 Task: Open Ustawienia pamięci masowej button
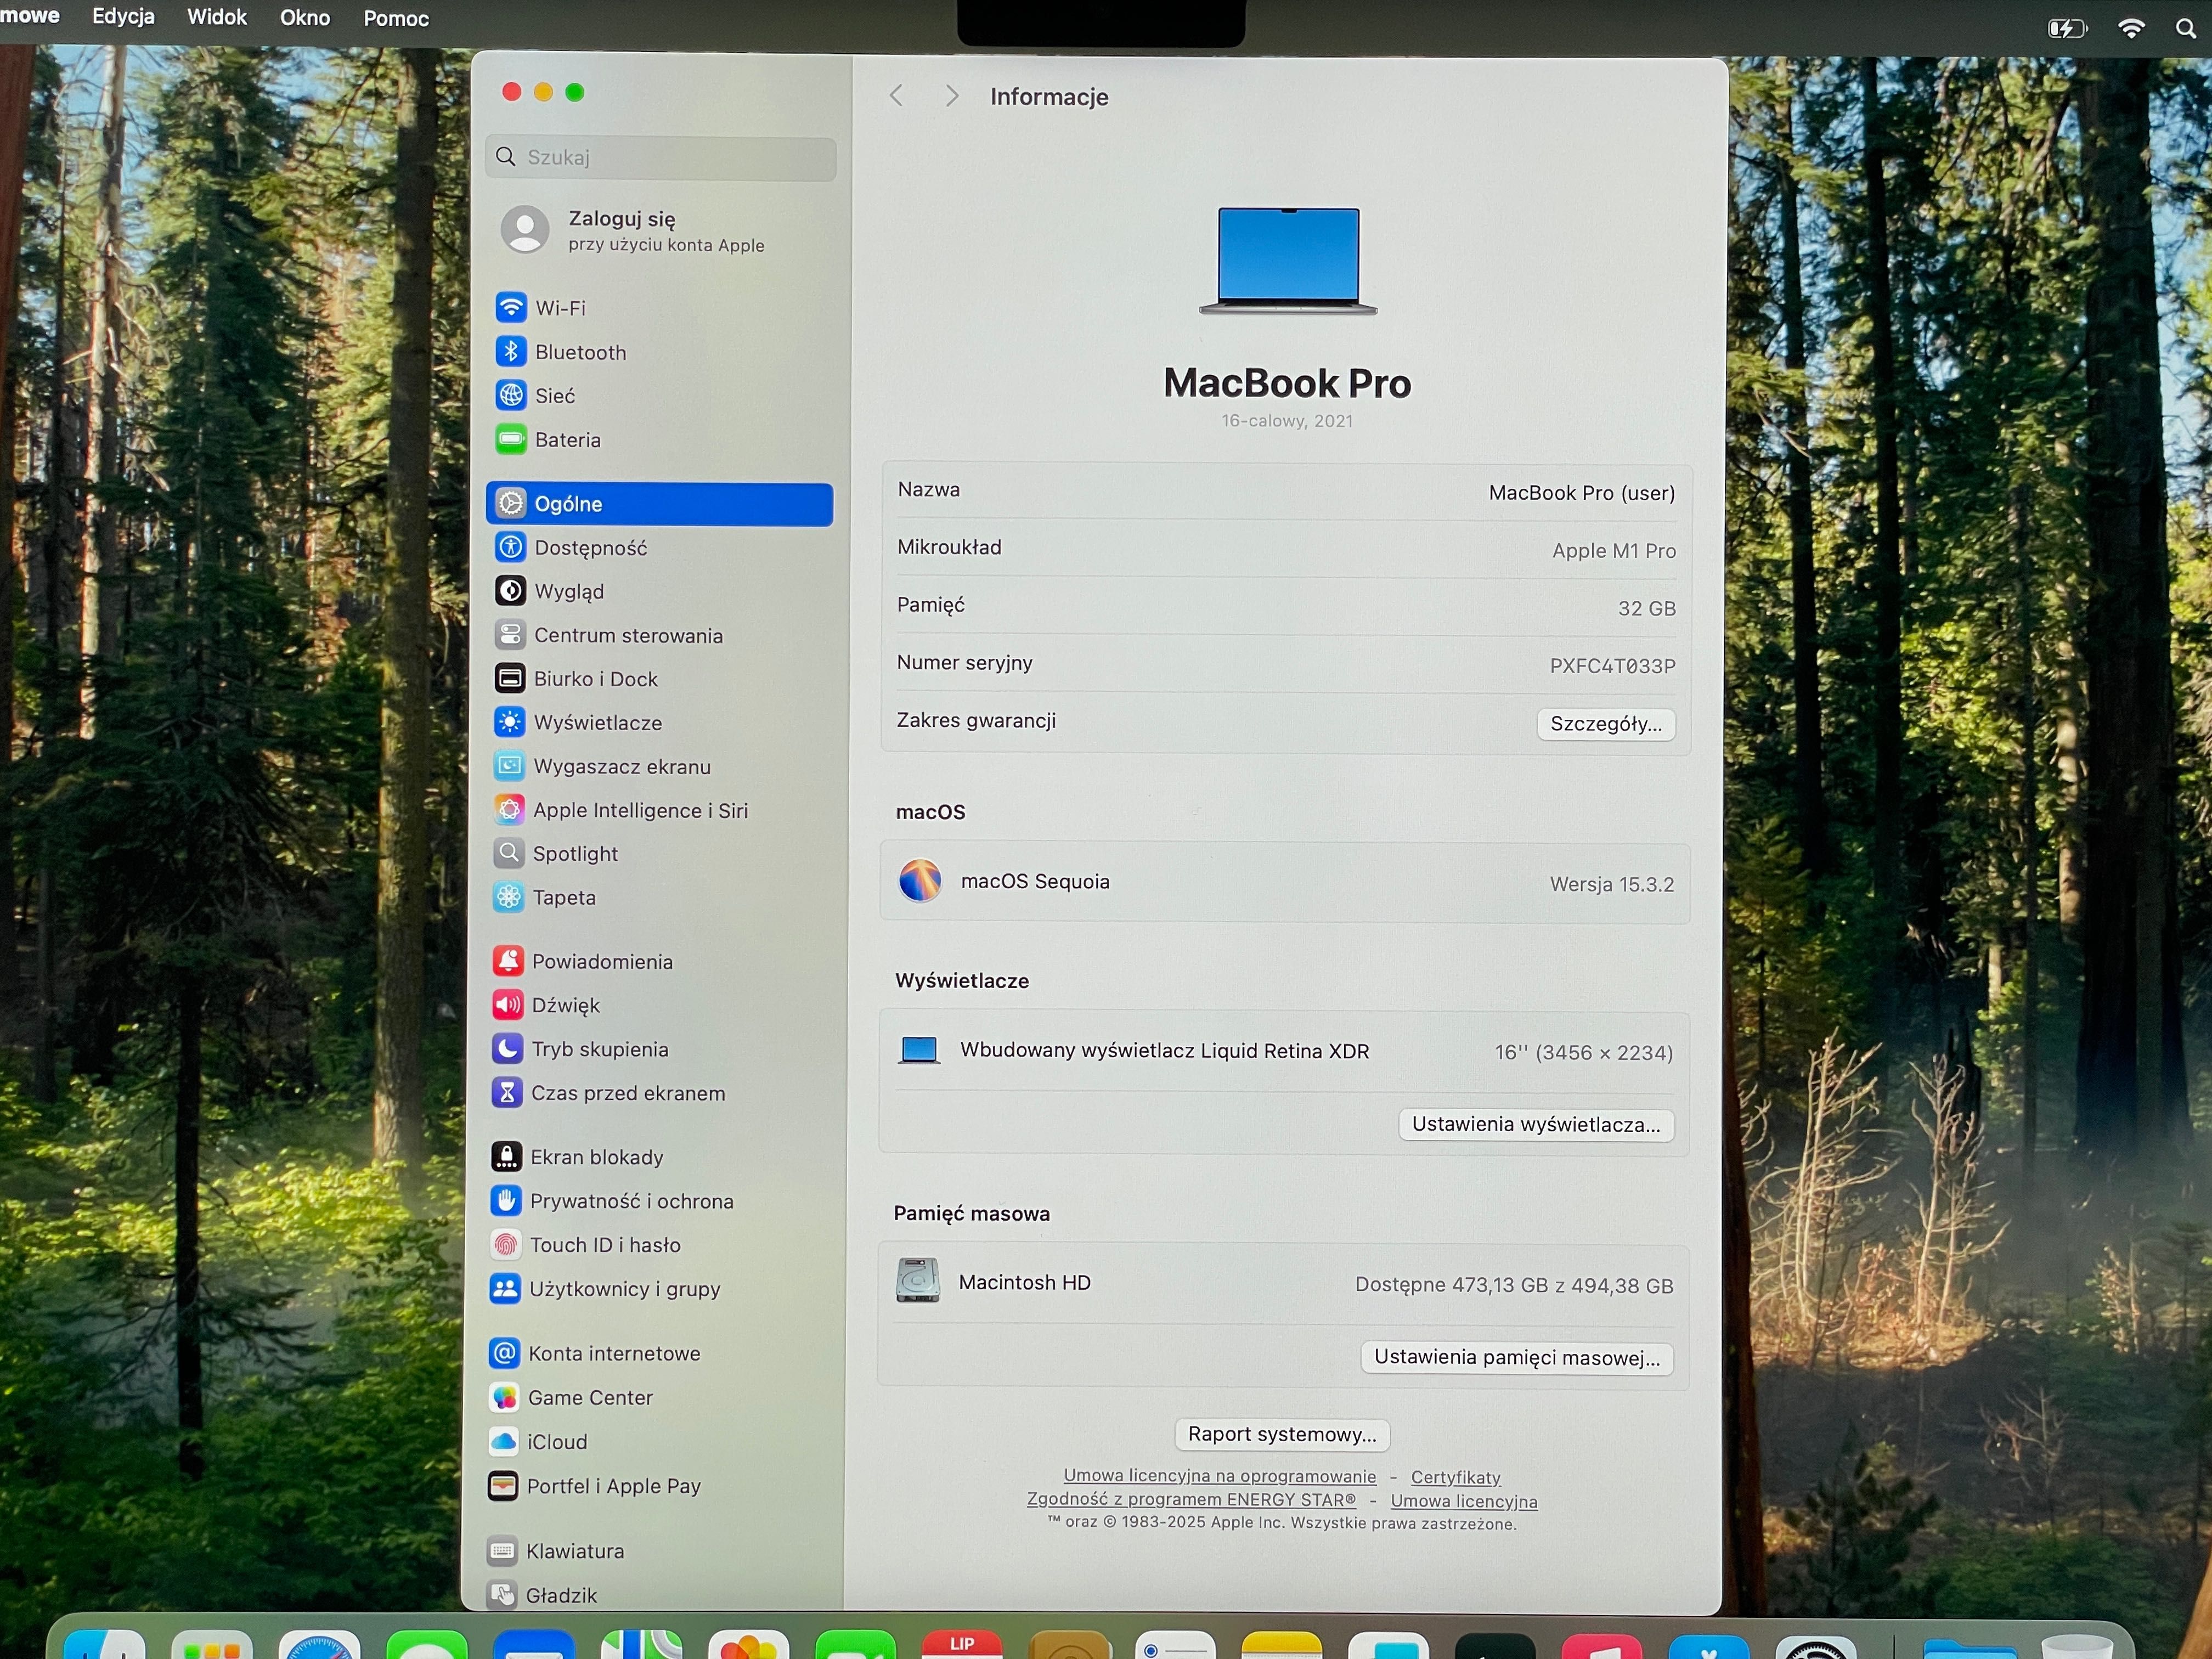coord(1517,1358)
